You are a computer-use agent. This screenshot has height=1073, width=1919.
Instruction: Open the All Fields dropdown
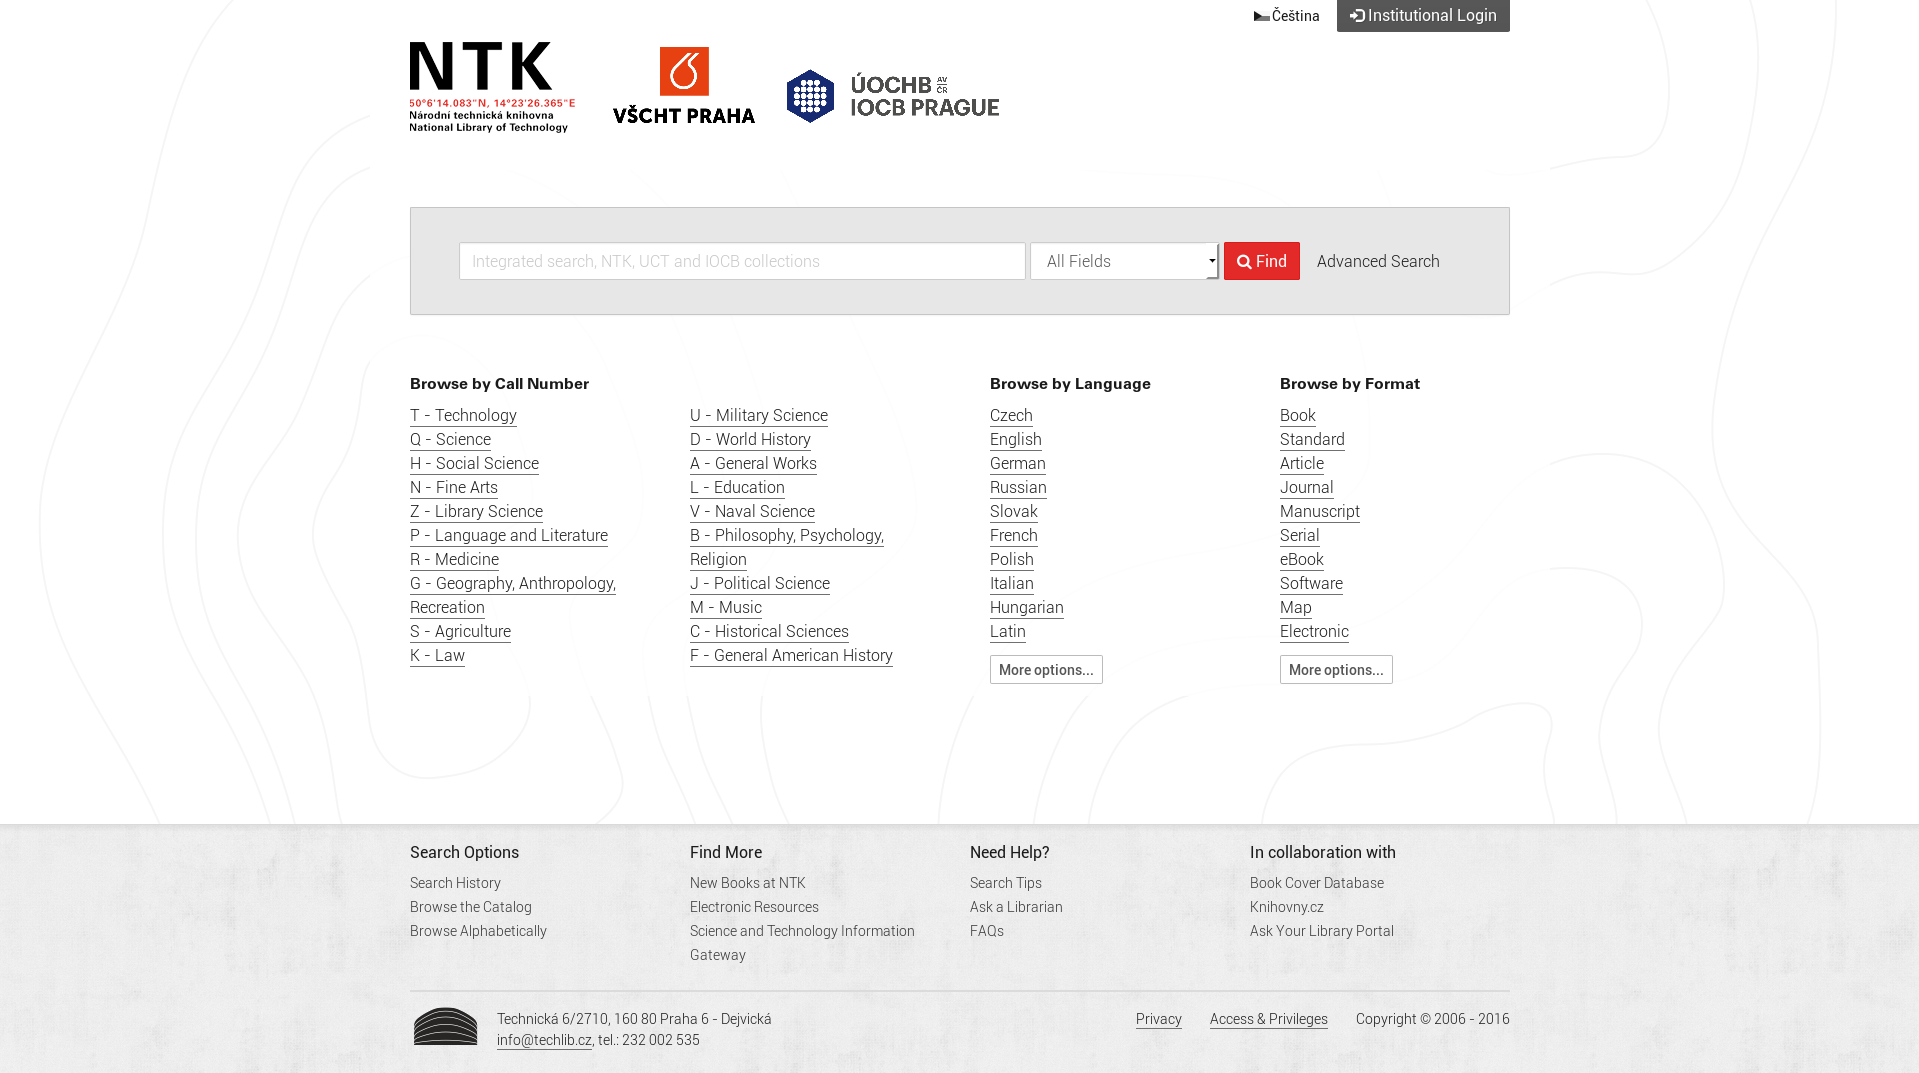click(x=1124, y=261)
